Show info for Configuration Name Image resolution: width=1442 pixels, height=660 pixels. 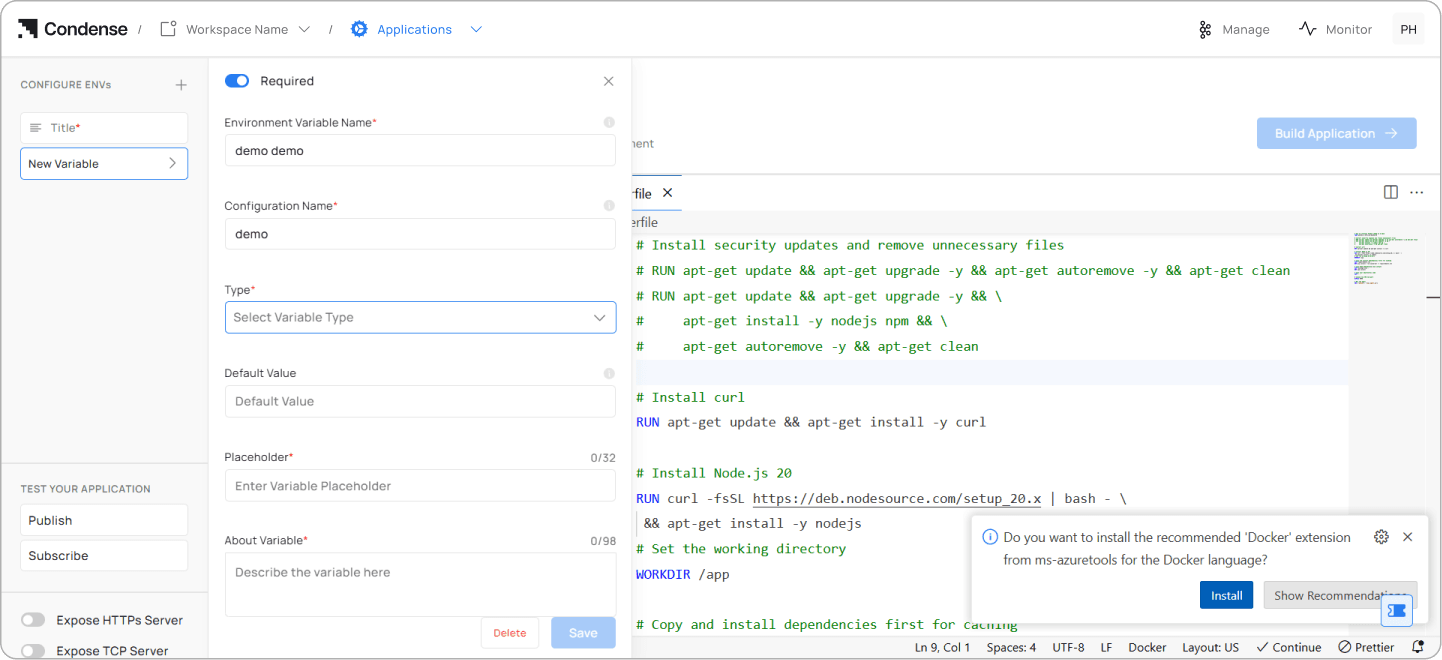(x=609, y=206)
